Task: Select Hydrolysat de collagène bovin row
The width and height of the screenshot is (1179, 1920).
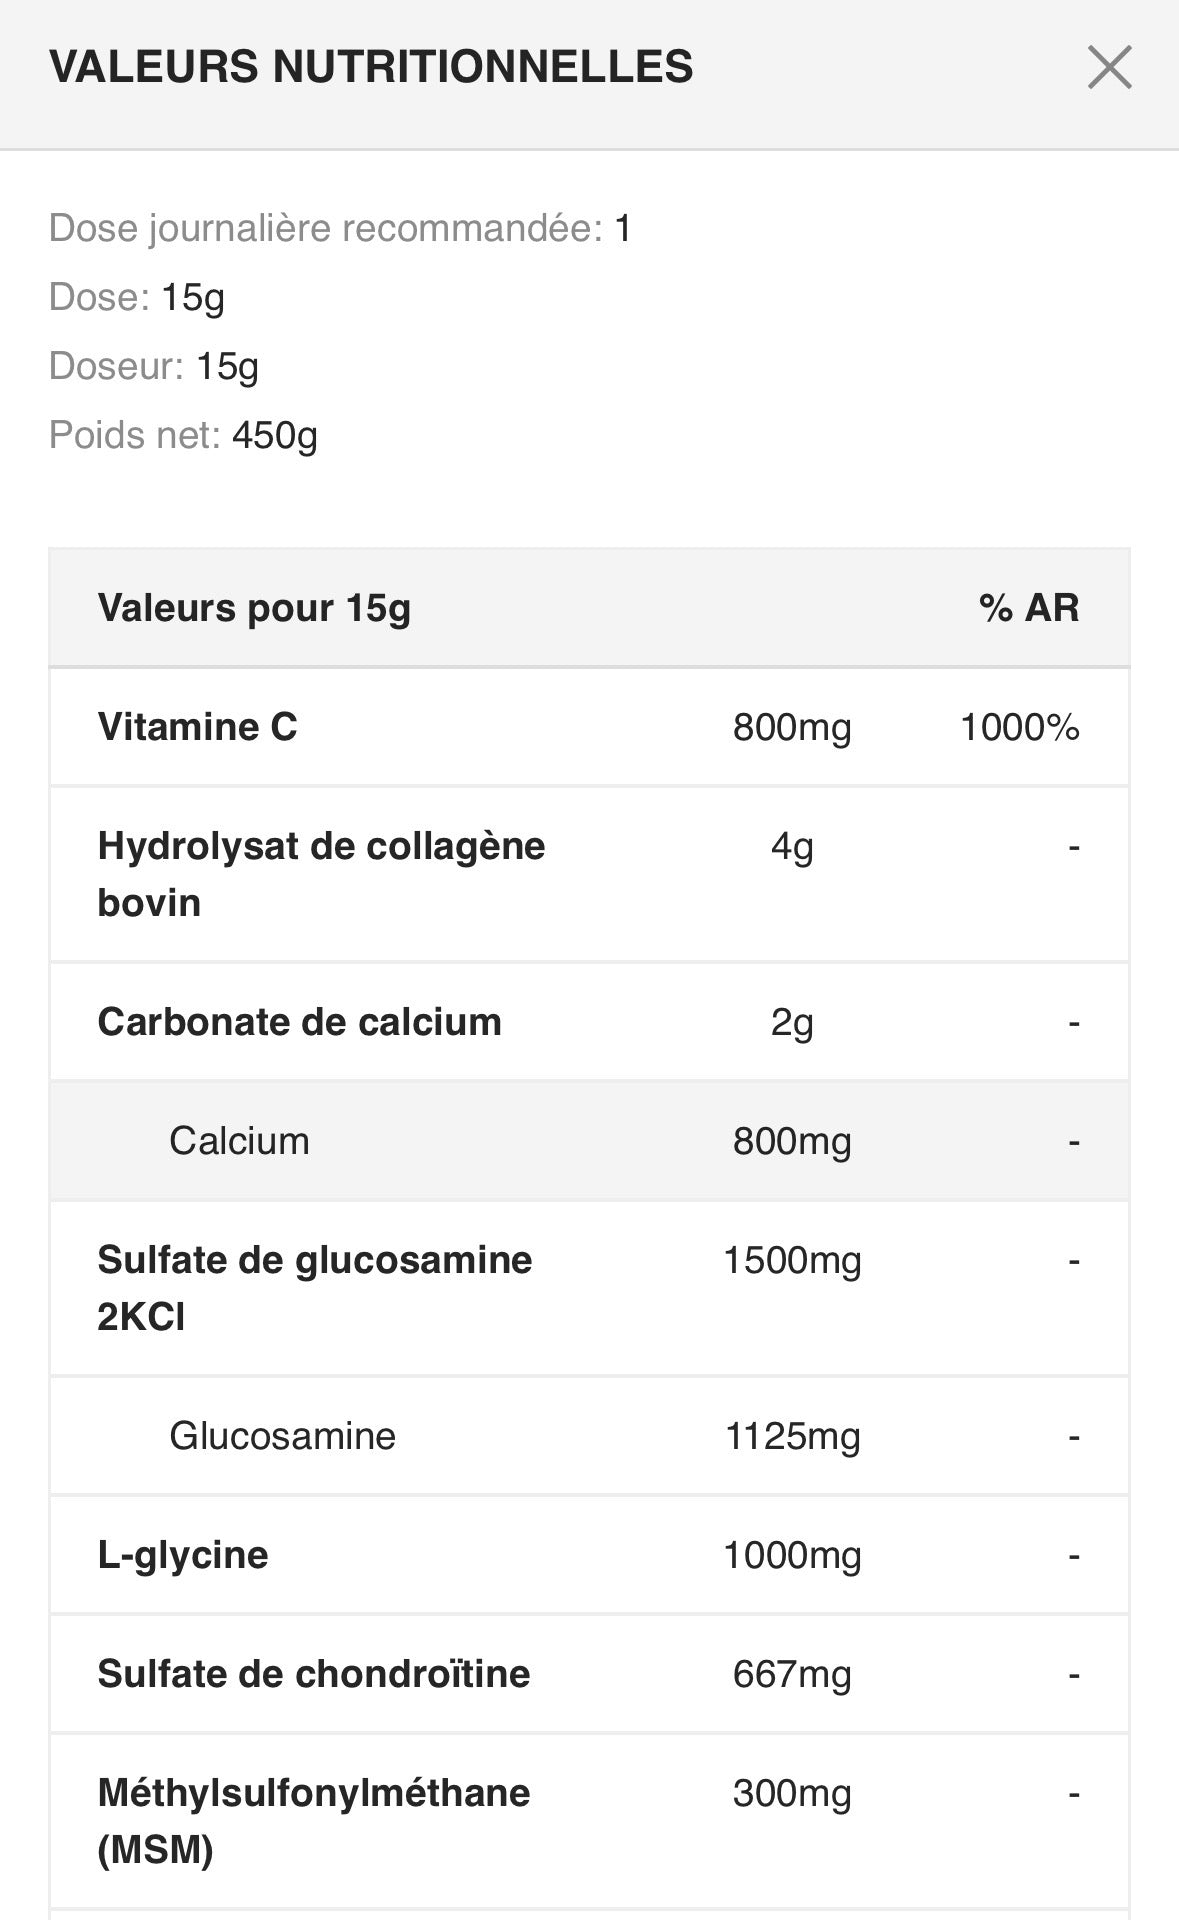Action: tap(321, 874)
